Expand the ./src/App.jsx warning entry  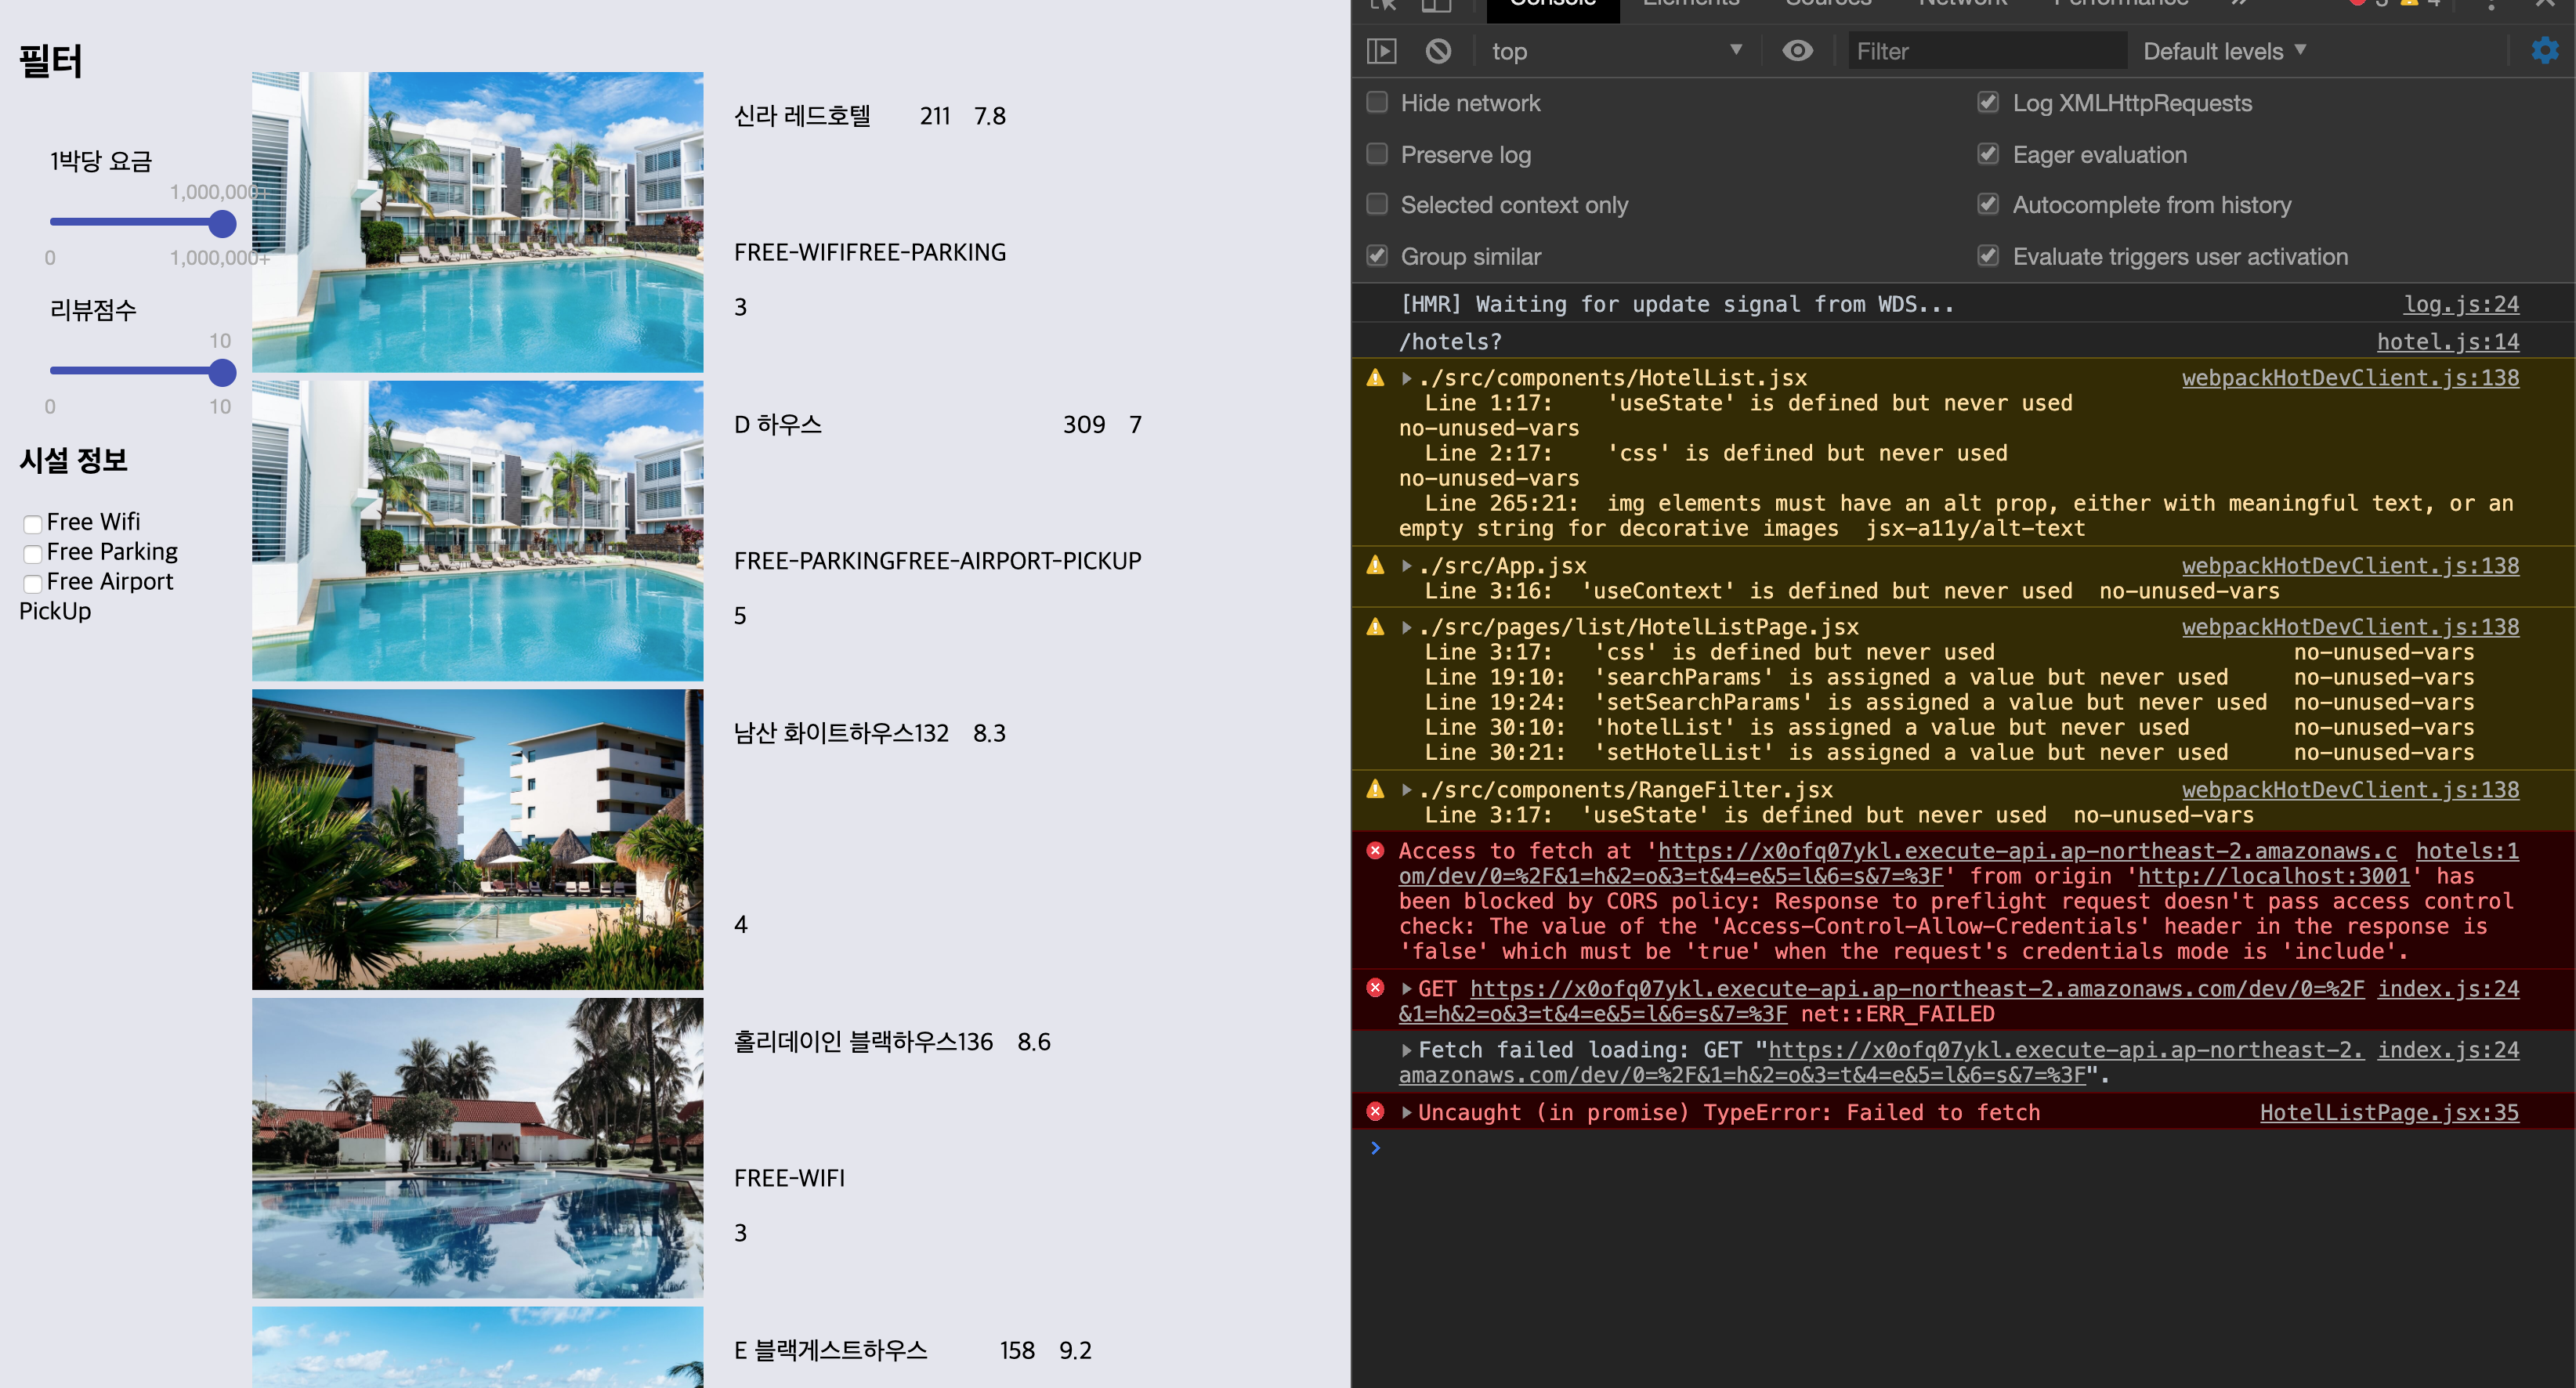[1407, 566]
